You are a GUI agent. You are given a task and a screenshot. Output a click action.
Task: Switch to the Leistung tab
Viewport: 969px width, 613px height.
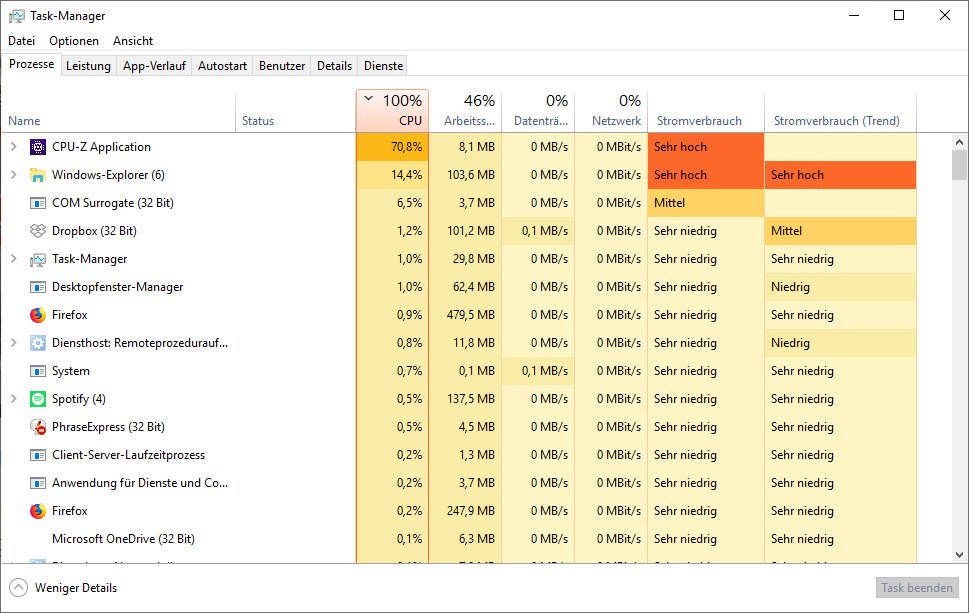coord(88,66)
